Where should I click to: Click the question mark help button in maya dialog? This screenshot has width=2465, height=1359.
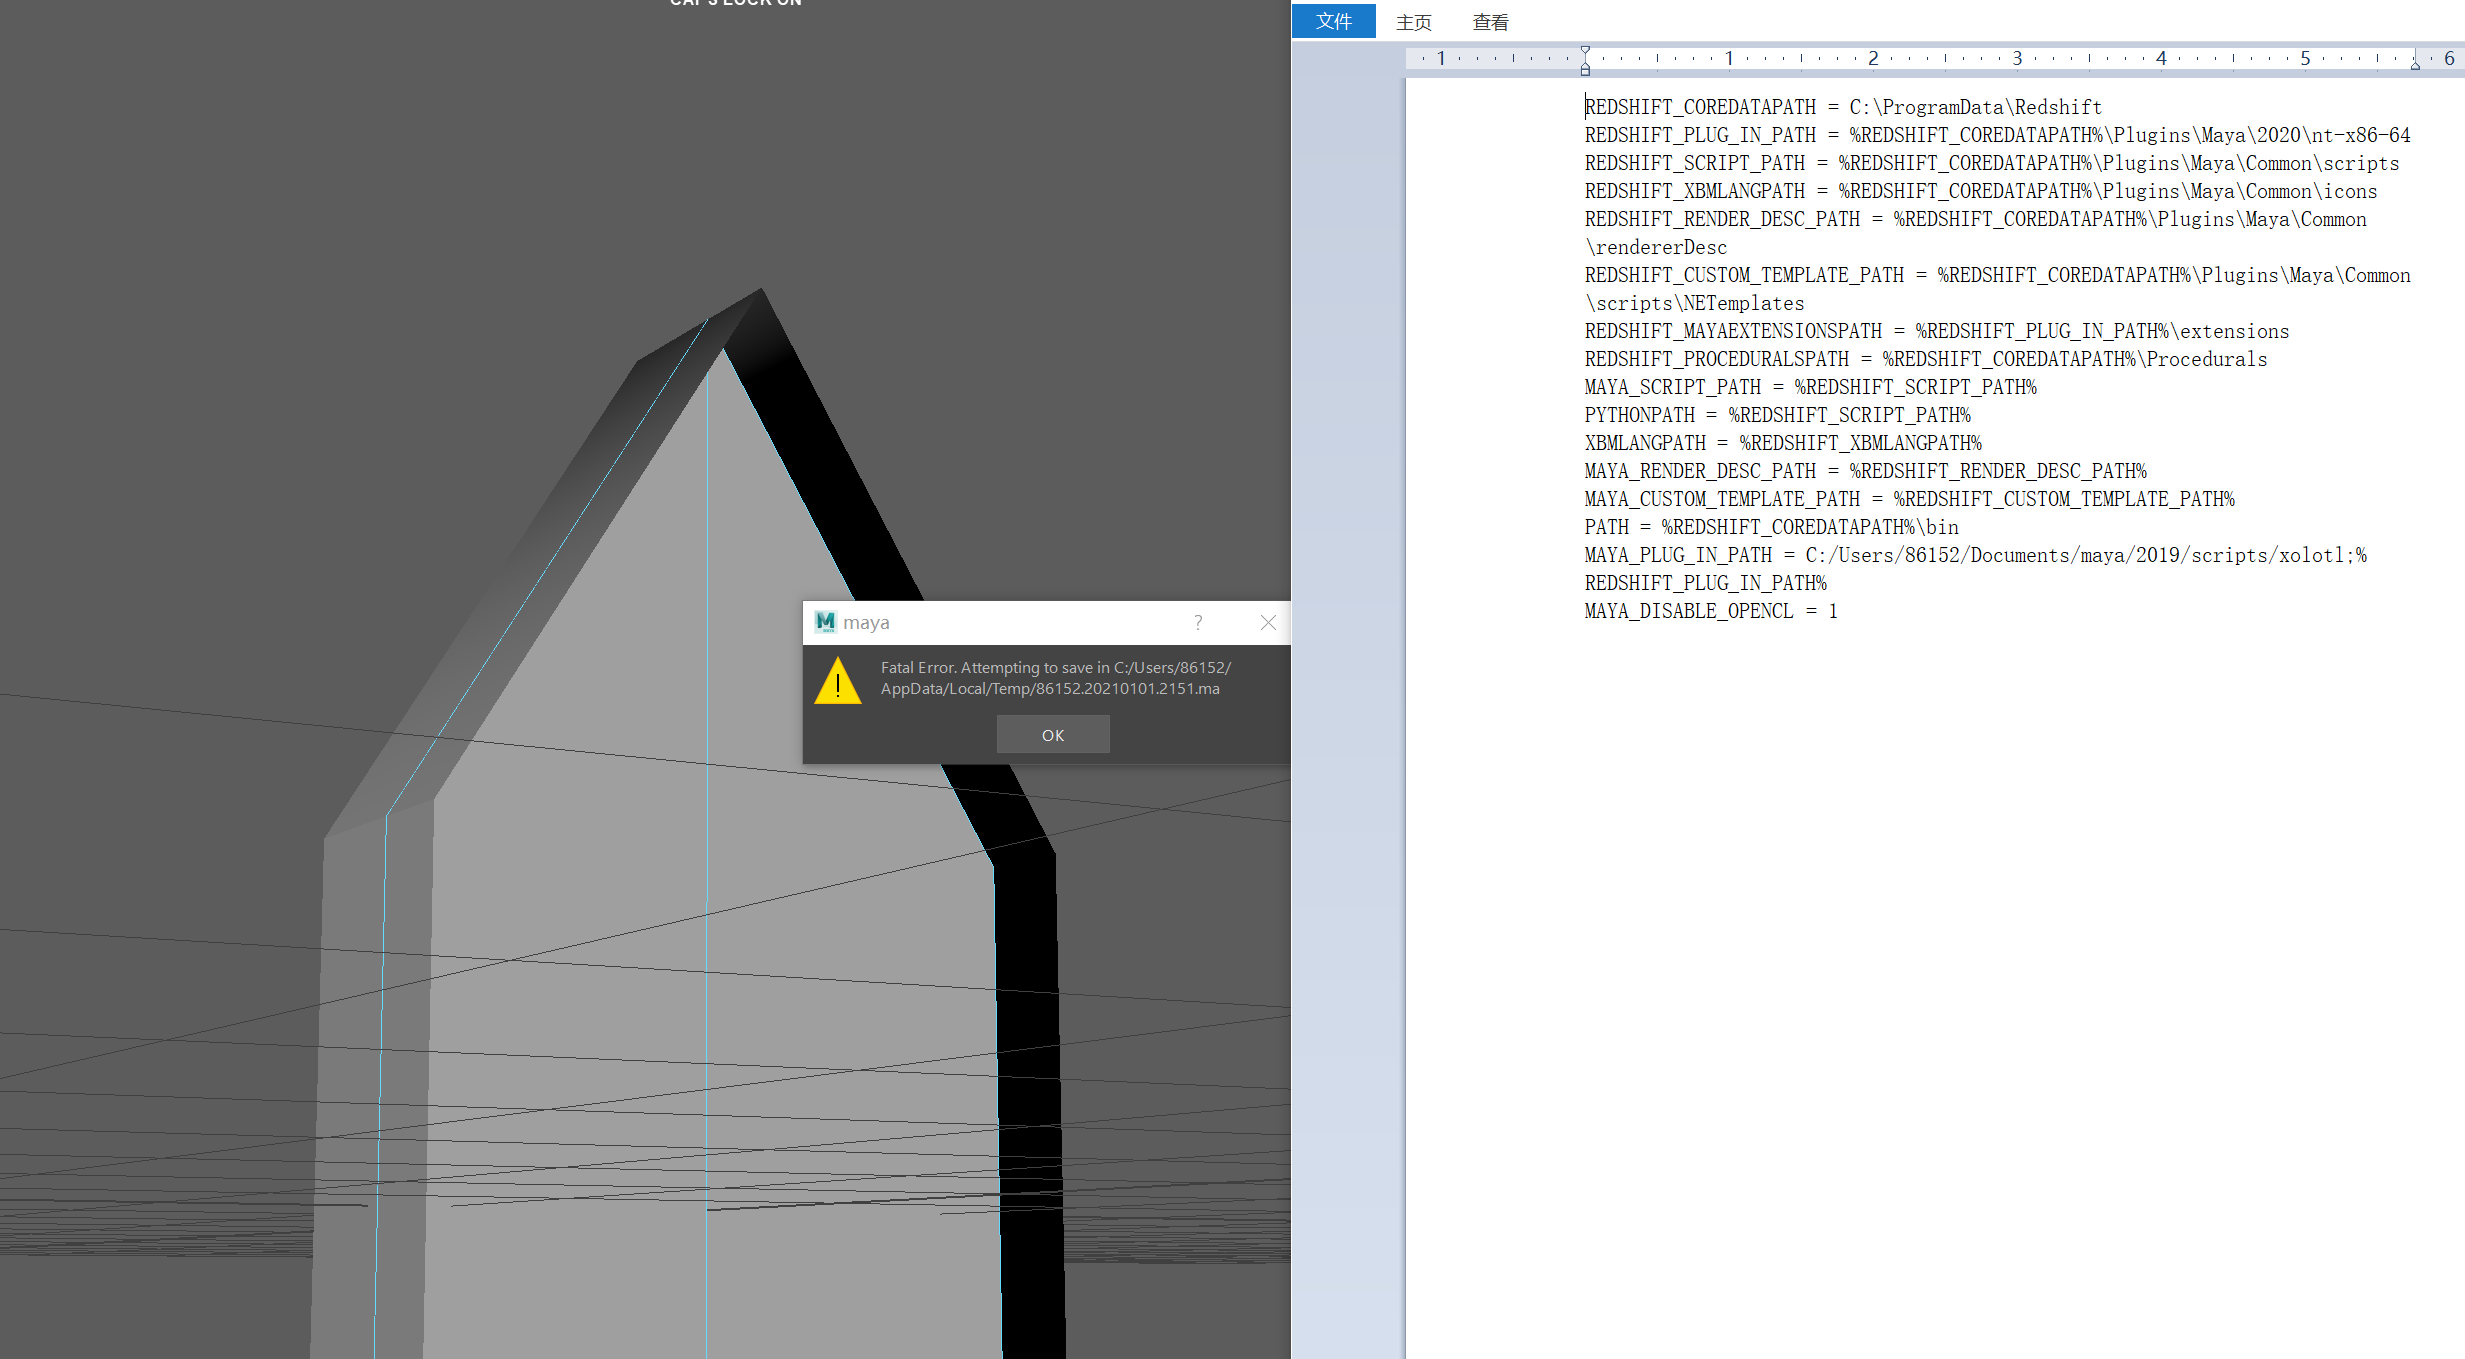tap(1198, 622)
